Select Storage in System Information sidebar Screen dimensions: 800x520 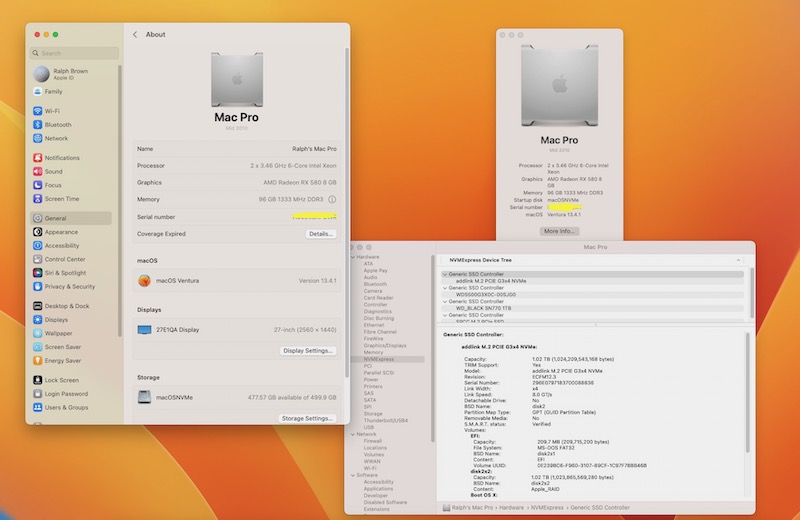373,414
